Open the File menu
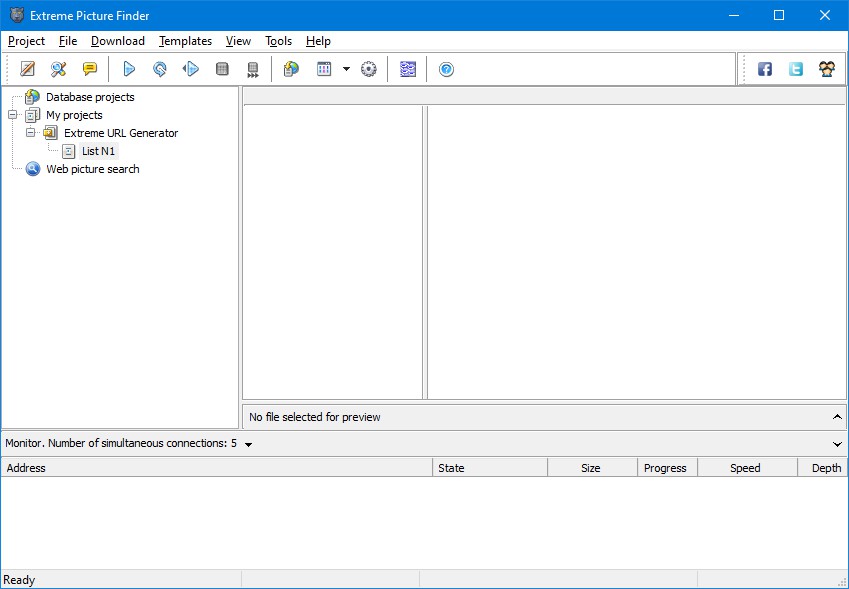The image size is (849, 589). point(68,41)
